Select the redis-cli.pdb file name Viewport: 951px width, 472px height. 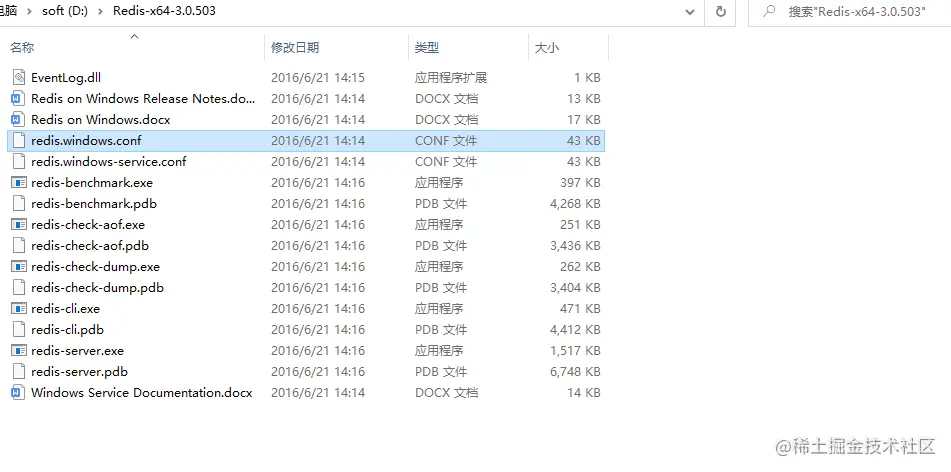click(x=67, y=330)
